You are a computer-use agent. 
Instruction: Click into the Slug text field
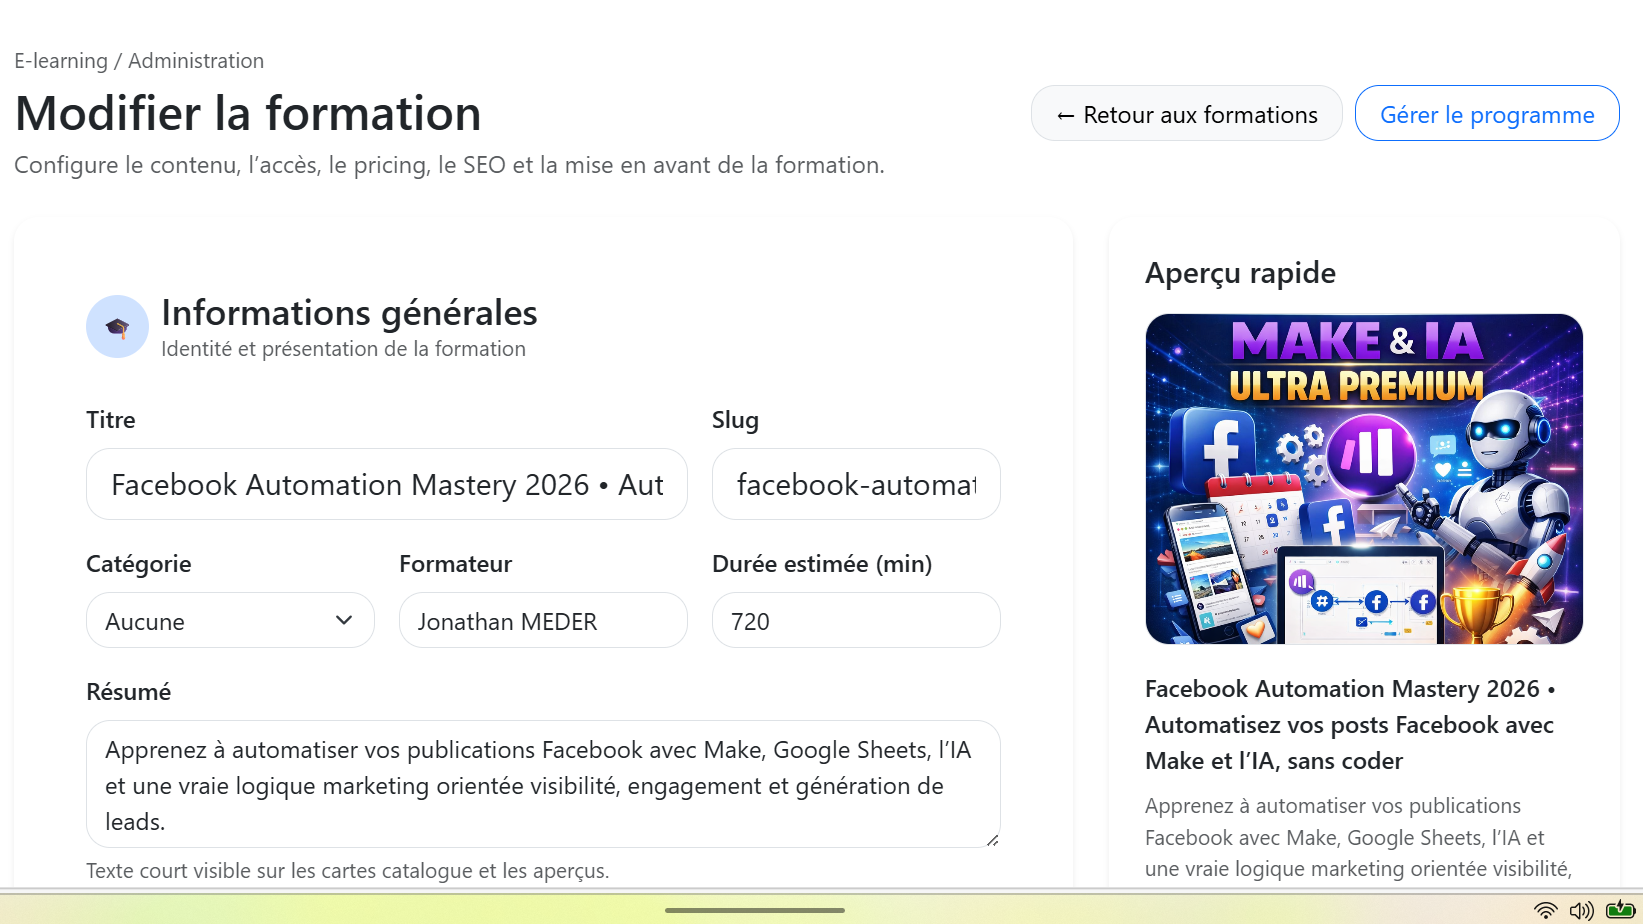click(x=855, y=485)
